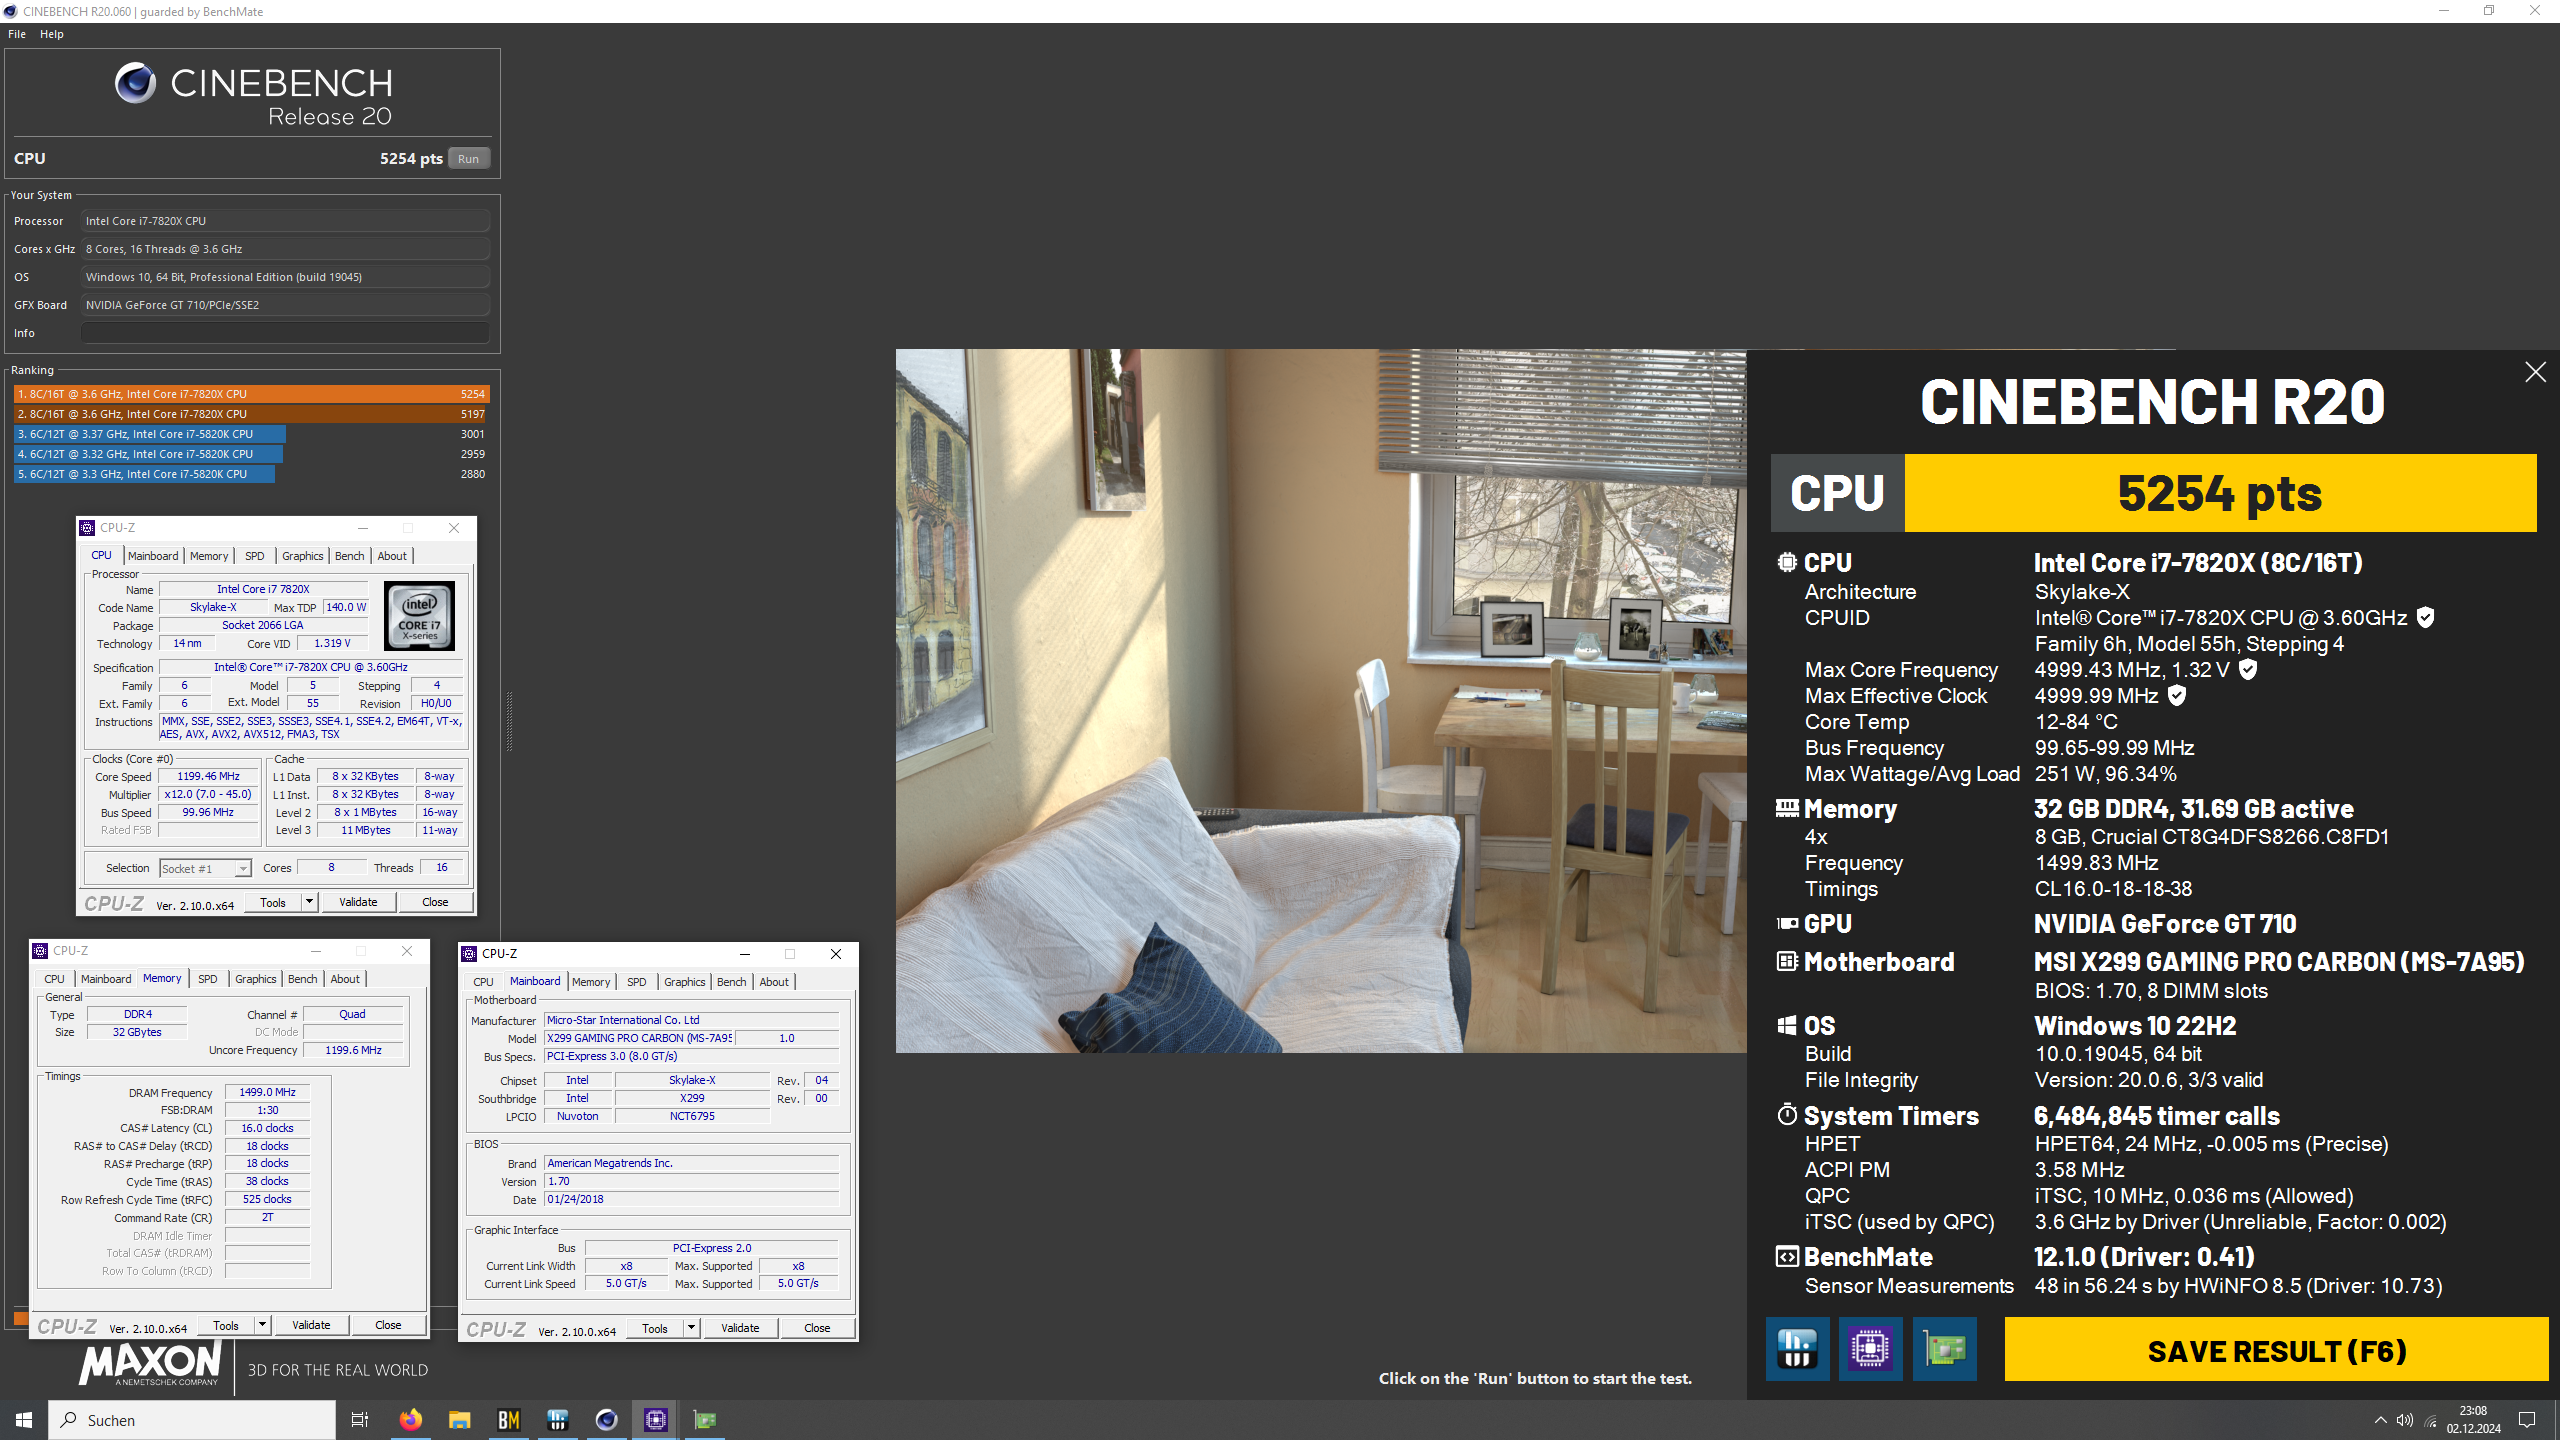Switch to HWiNFO in the taskbar
Screen dimensions: 2560x1440
click(557, 1420)
